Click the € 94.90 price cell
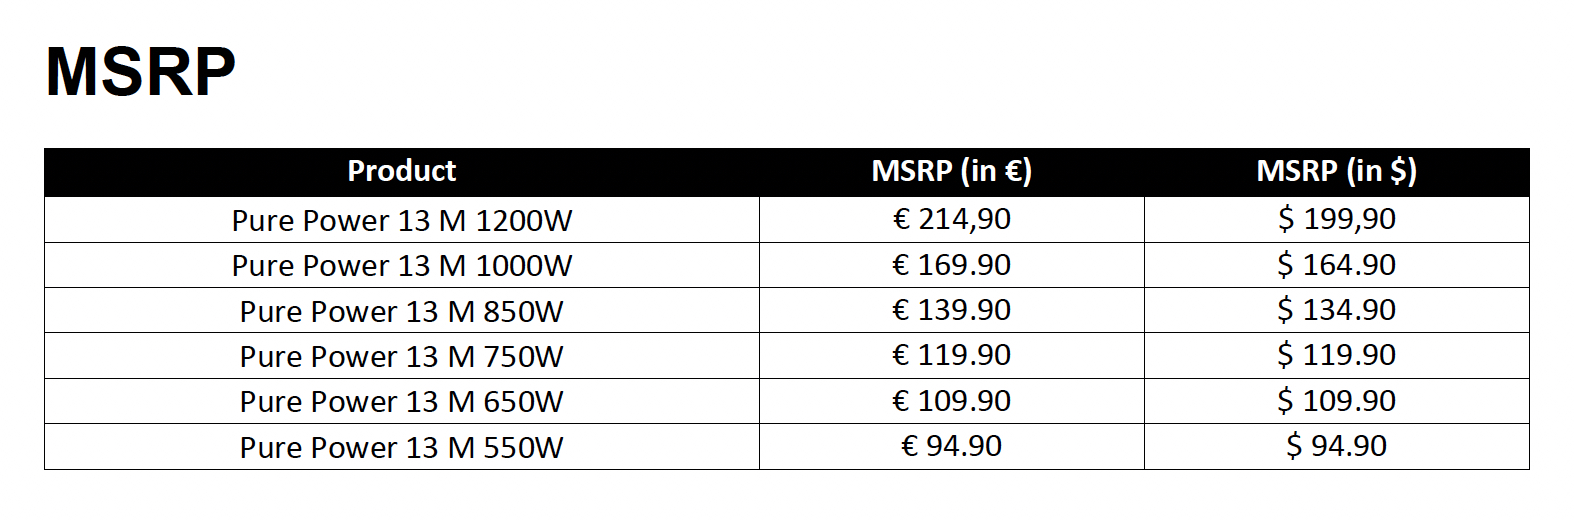Viewport: 1574px width, 520px height. [951, 446]
